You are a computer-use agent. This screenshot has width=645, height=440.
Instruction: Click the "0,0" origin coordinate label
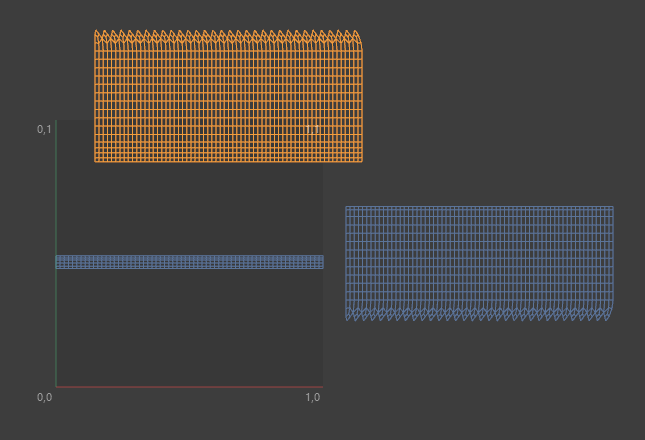[44, 397]
